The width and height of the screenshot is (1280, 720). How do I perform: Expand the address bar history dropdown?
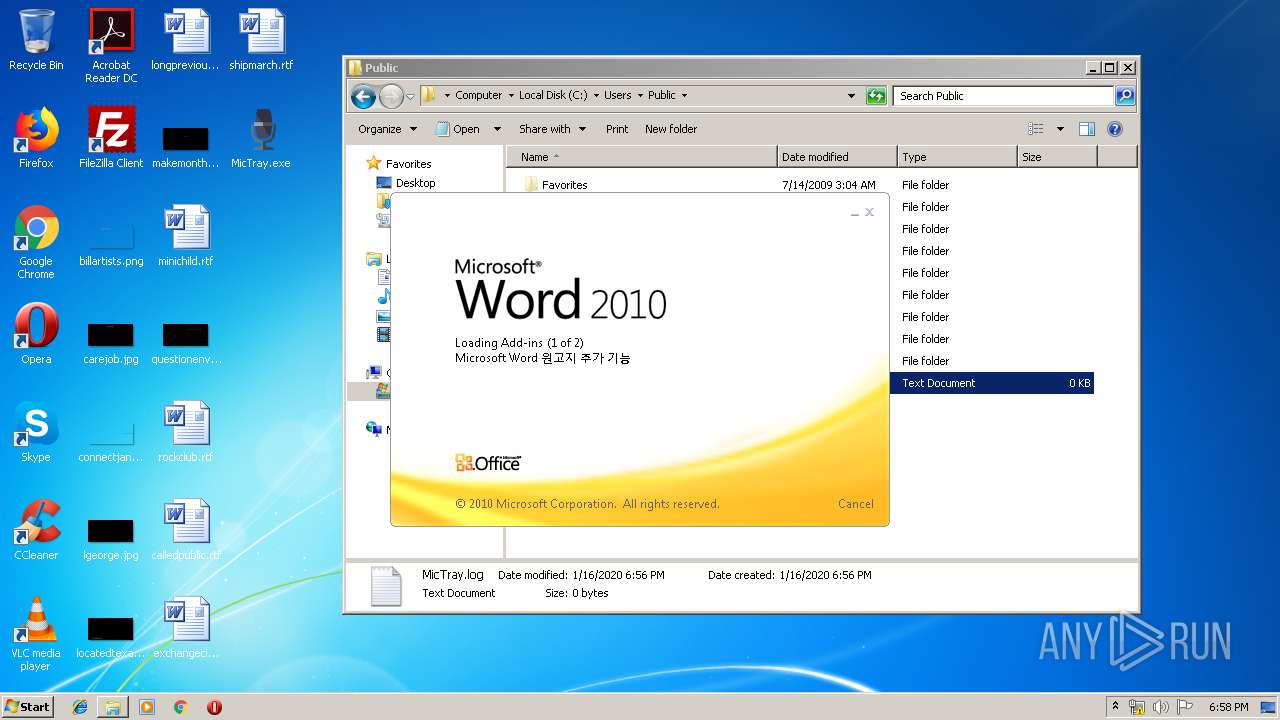click(x=851, y=96)
